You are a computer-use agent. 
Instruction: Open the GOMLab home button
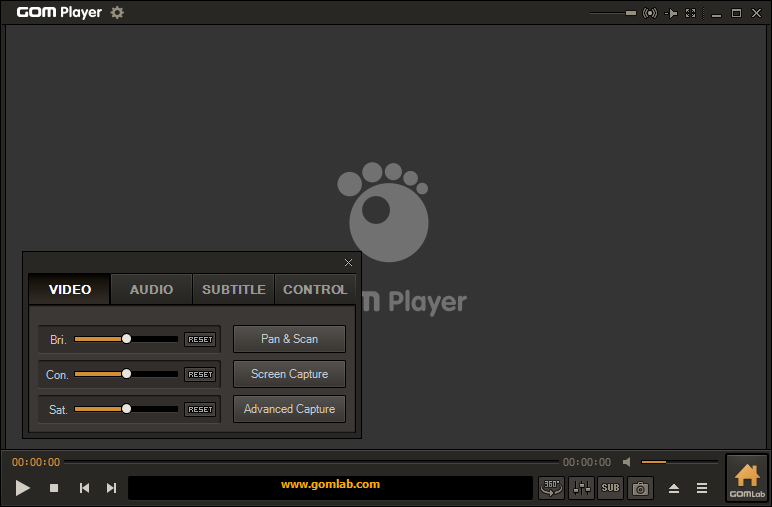[x=747, y=480]
